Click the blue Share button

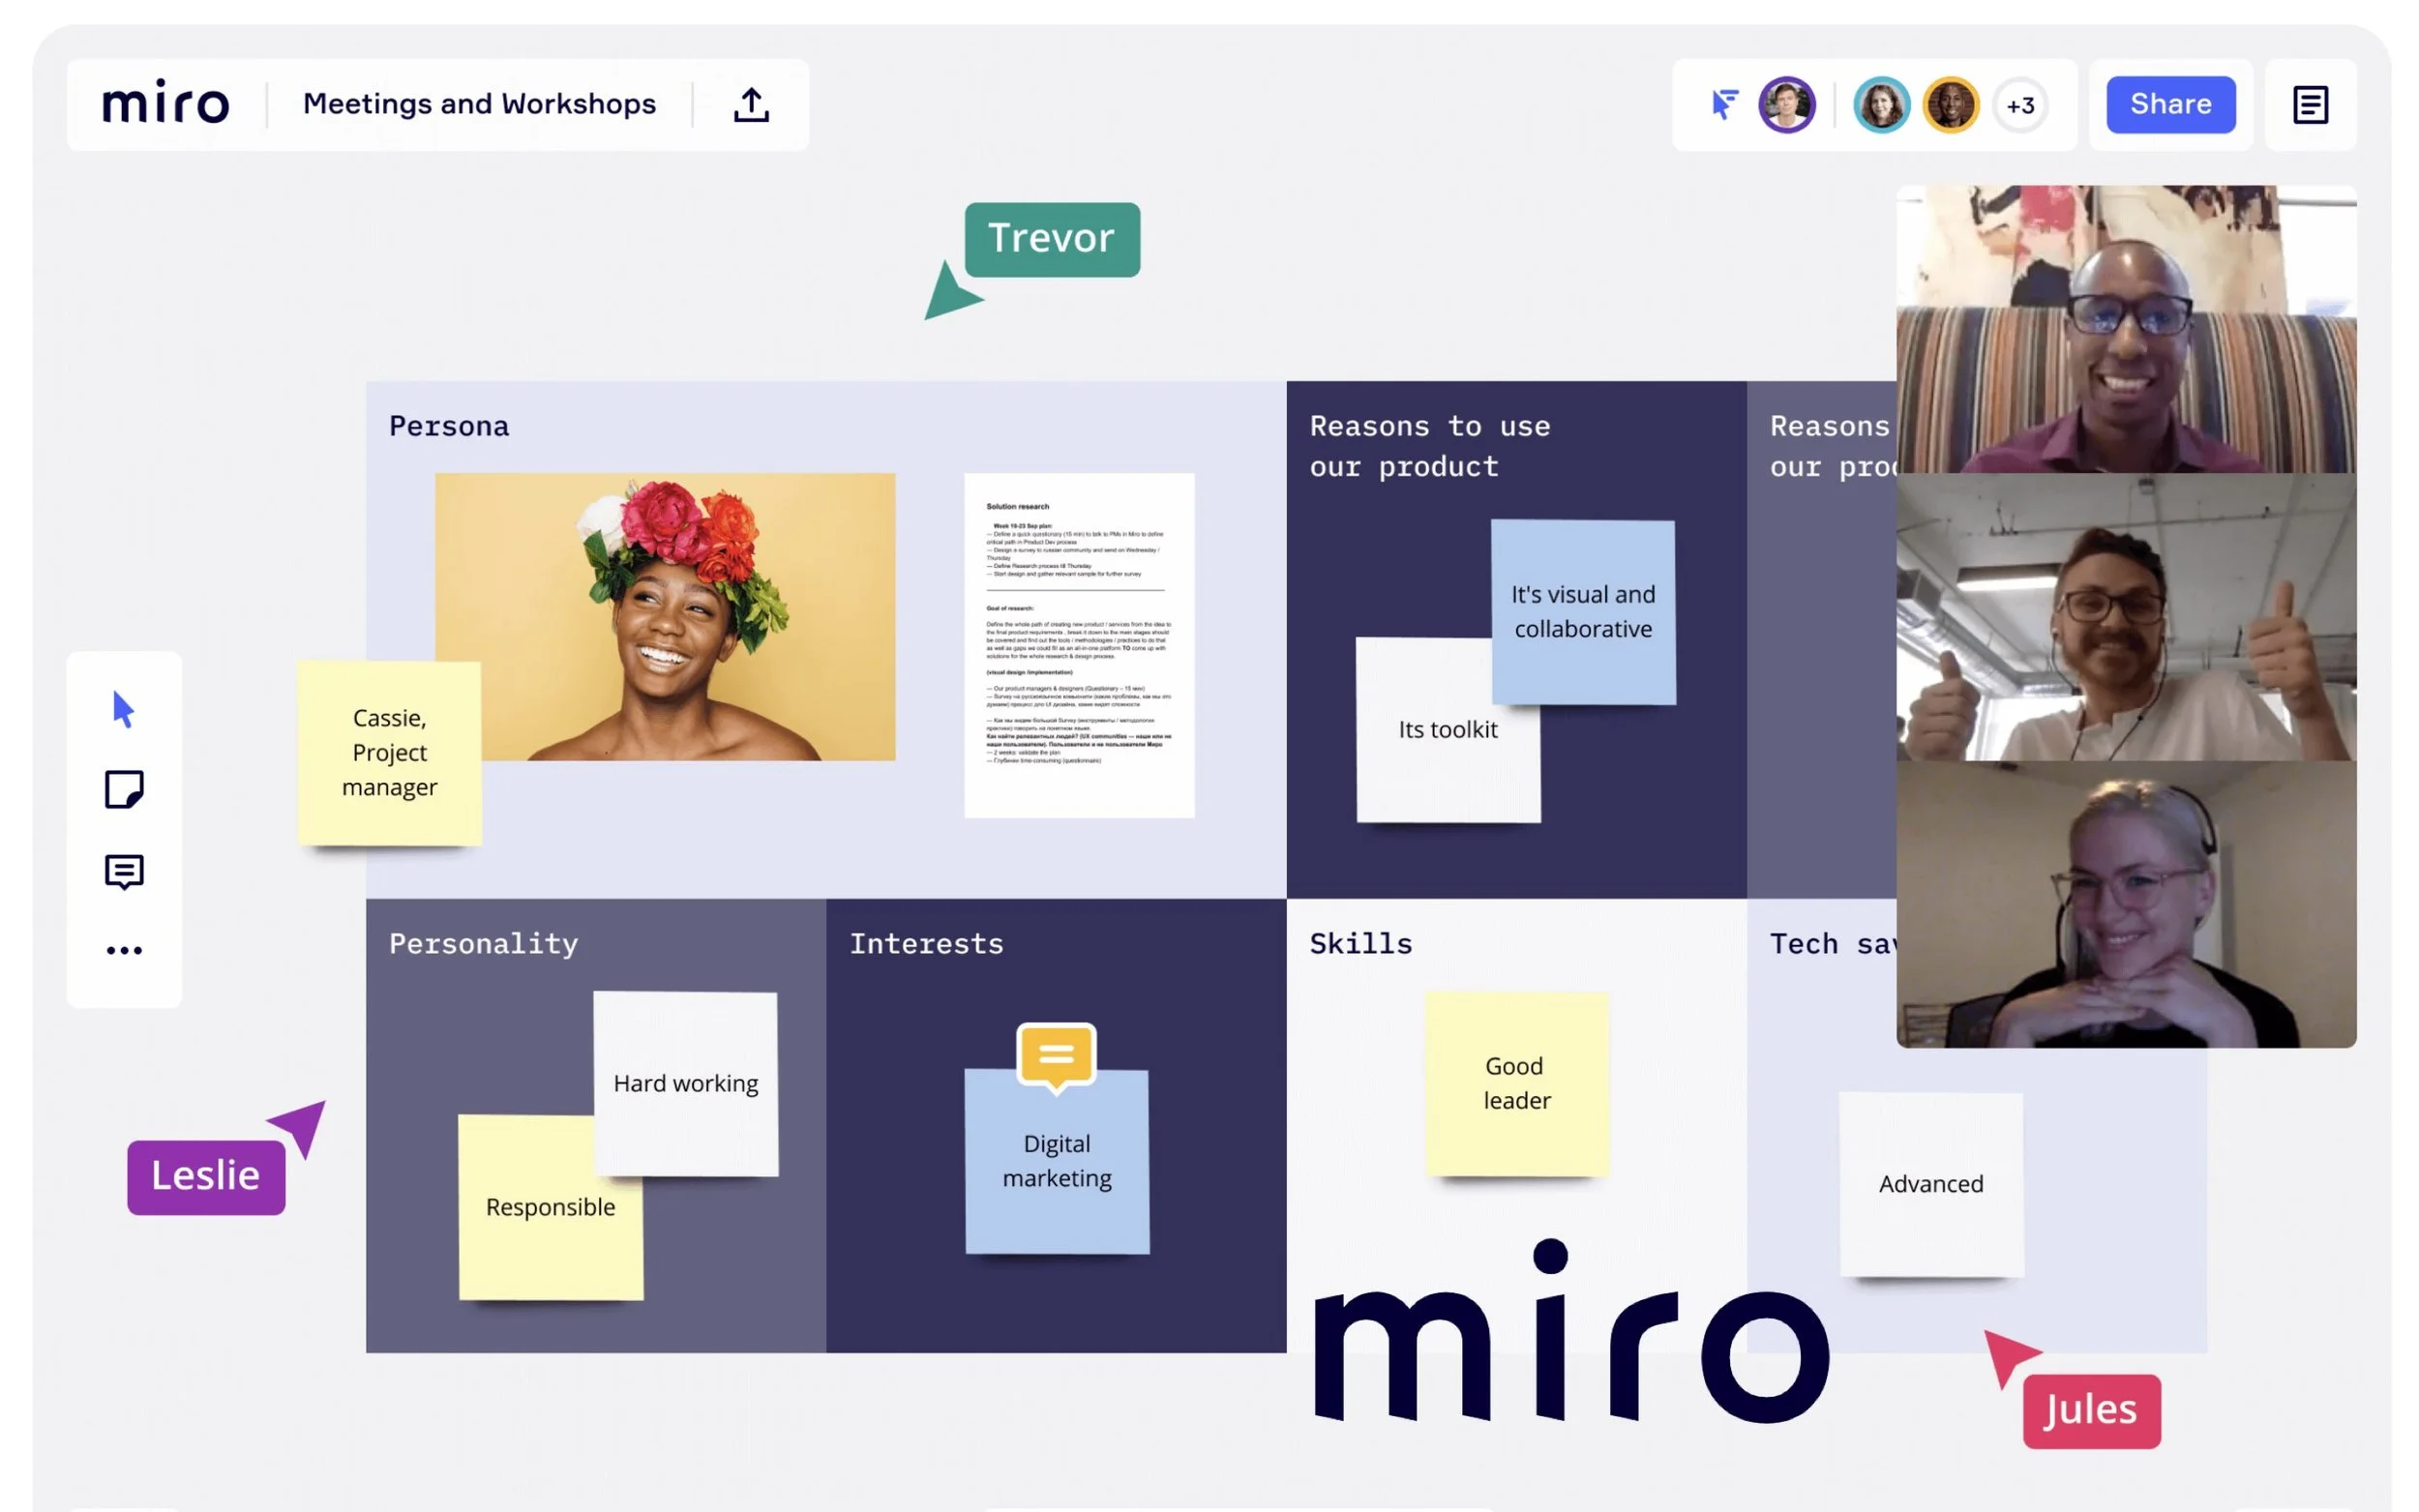point(2170,104)
